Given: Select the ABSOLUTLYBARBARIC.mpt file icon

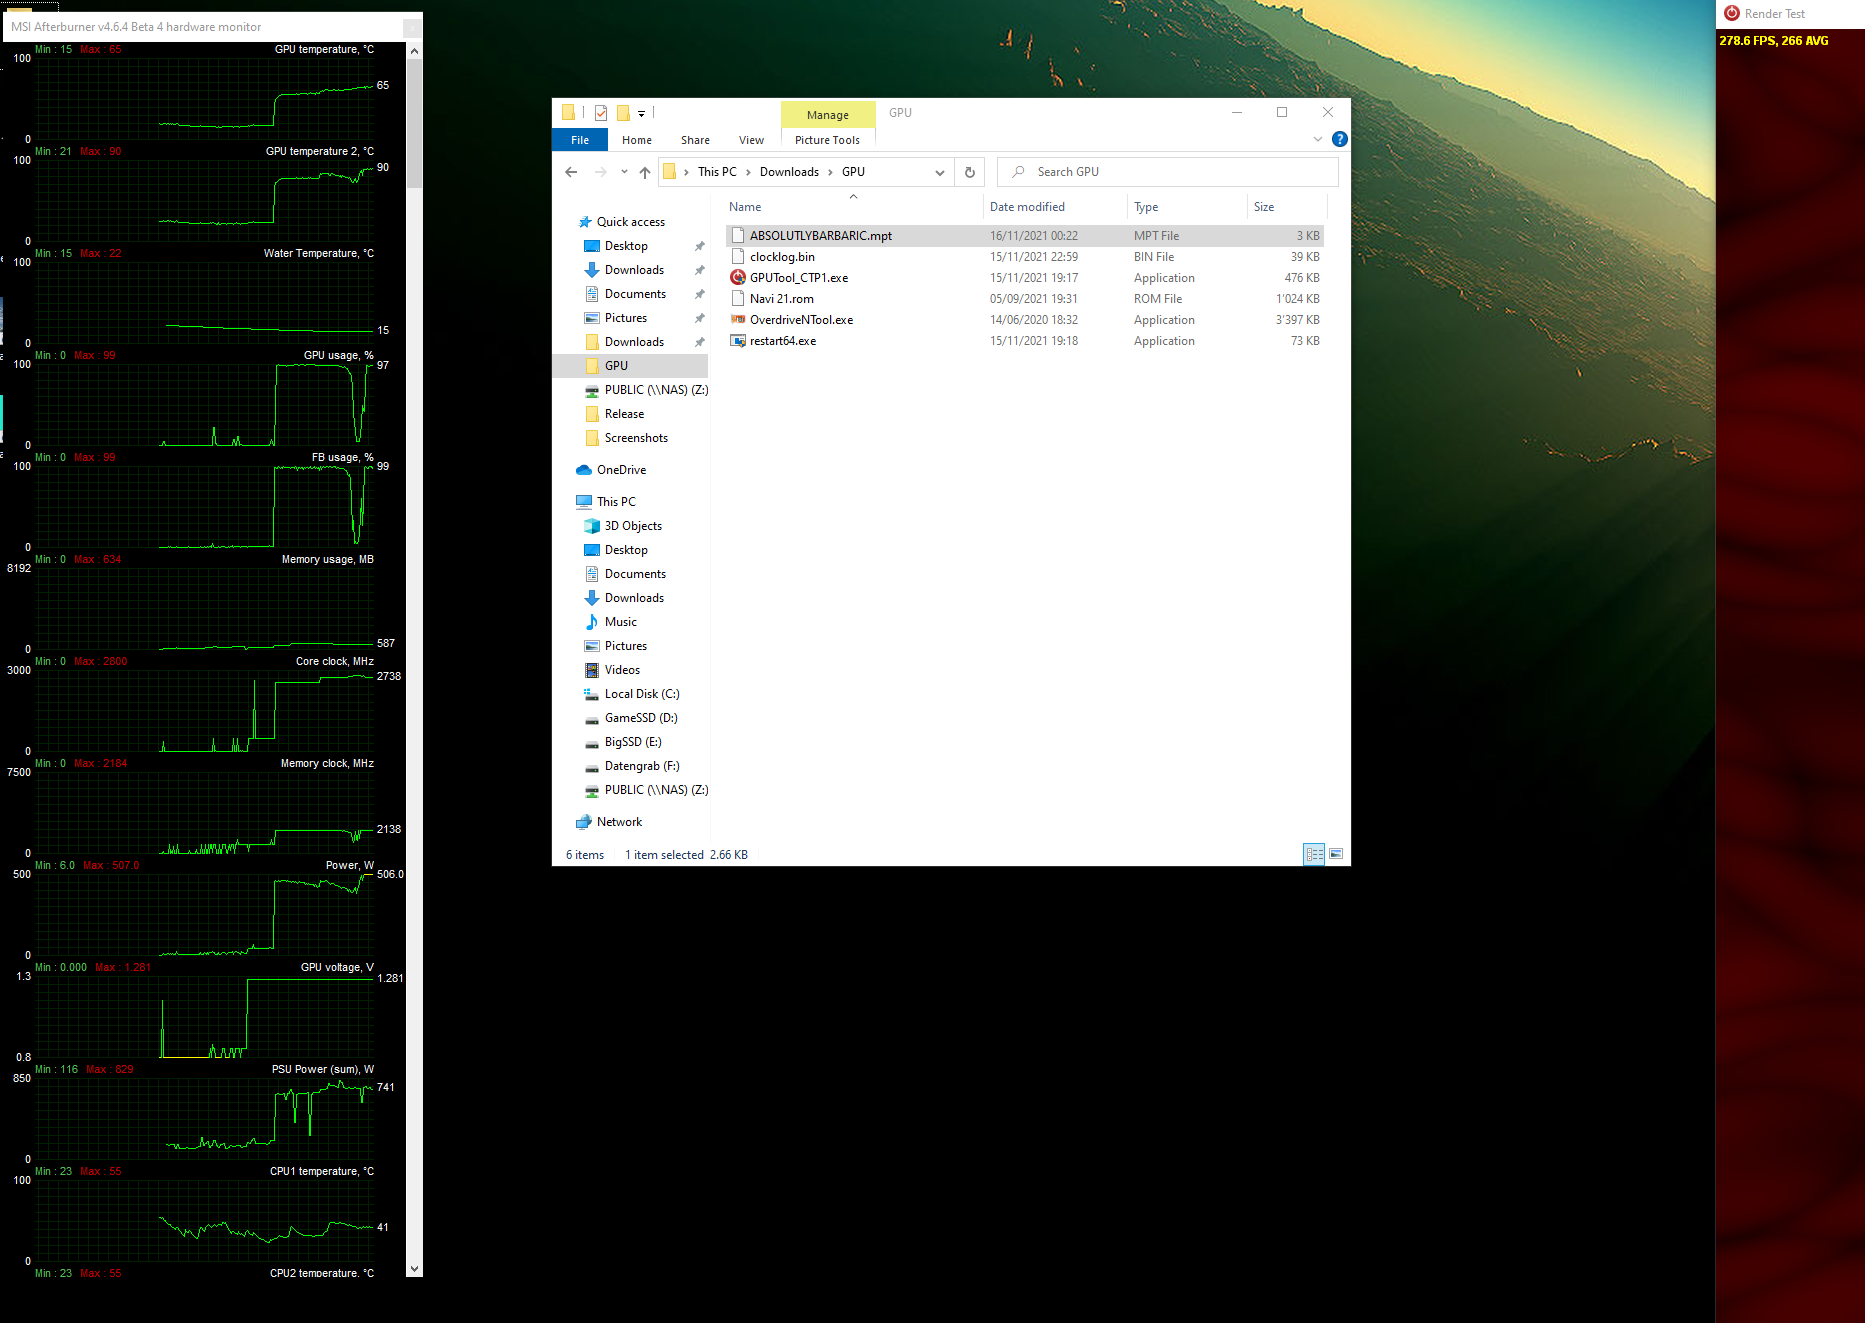Looking at the screenshot, I should tap(738, 236).
